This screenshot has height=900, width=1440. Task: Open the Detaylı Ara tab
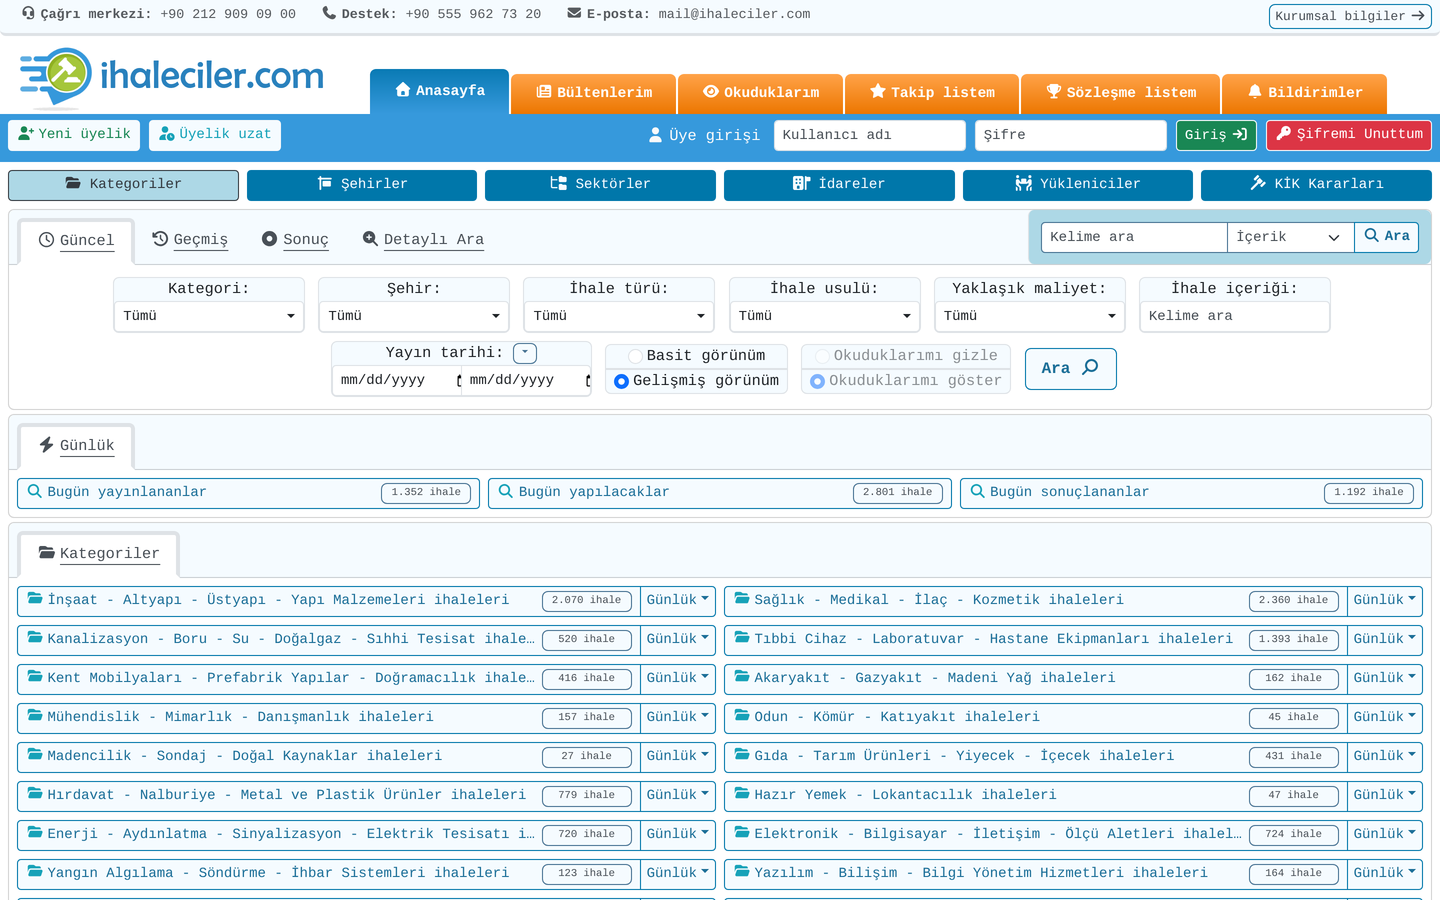[x=423, y=239]
